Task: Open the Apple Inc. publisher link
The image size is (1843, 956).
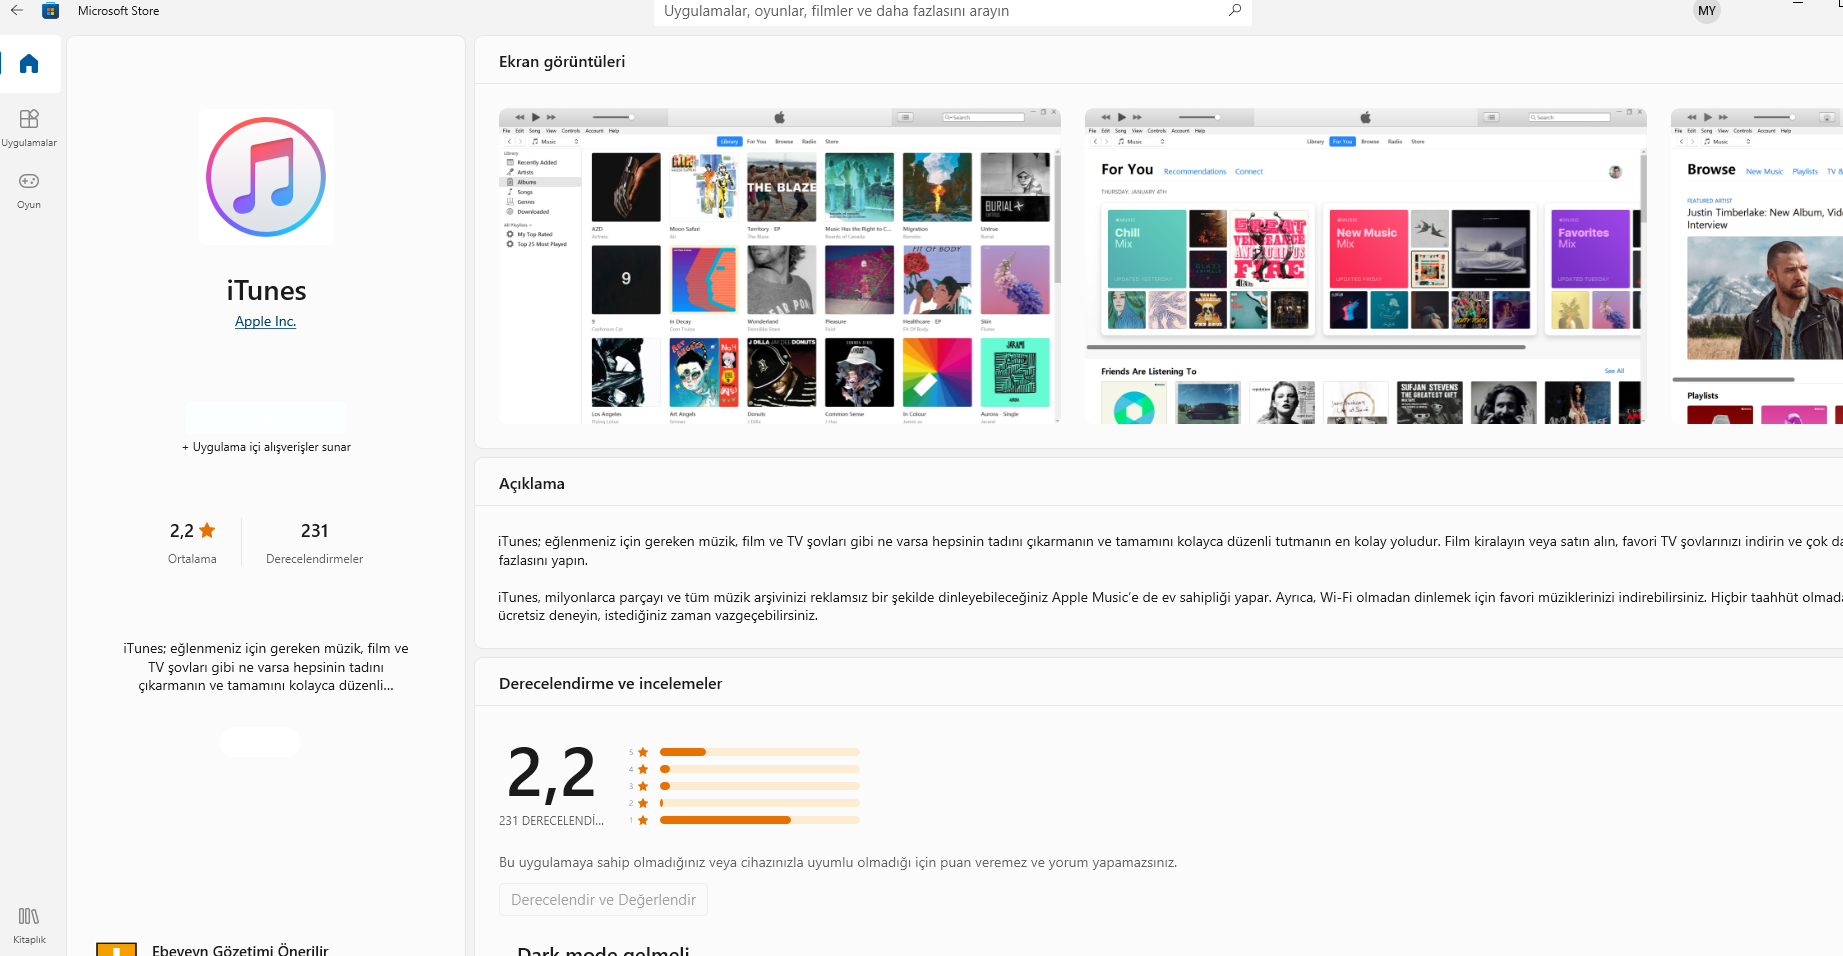Action: pos(265,321)
